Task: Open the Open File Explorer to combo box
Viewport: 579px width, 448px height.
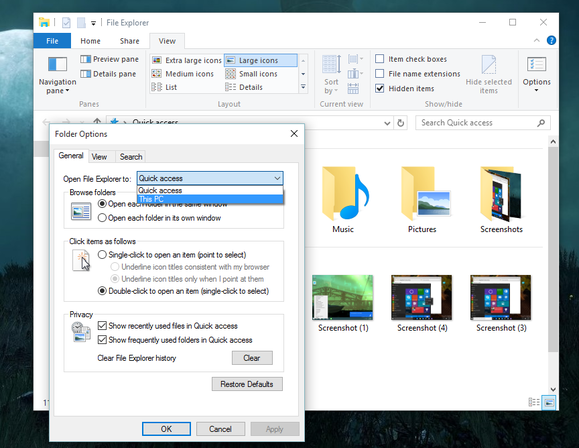Action: (x=210, y=178)
